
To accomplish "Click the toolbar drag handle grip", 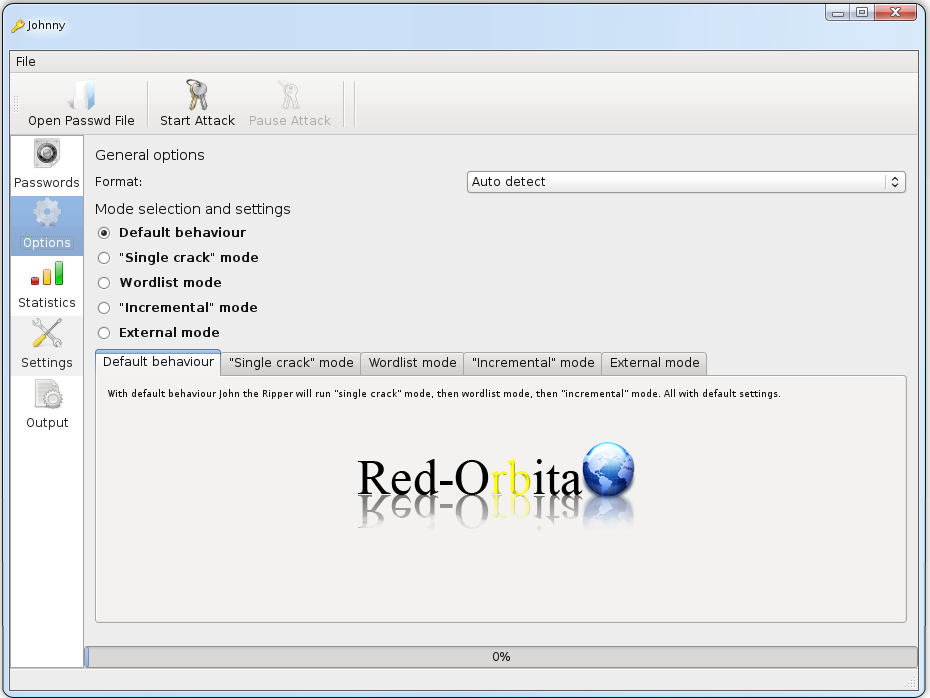I will [17, 104].
